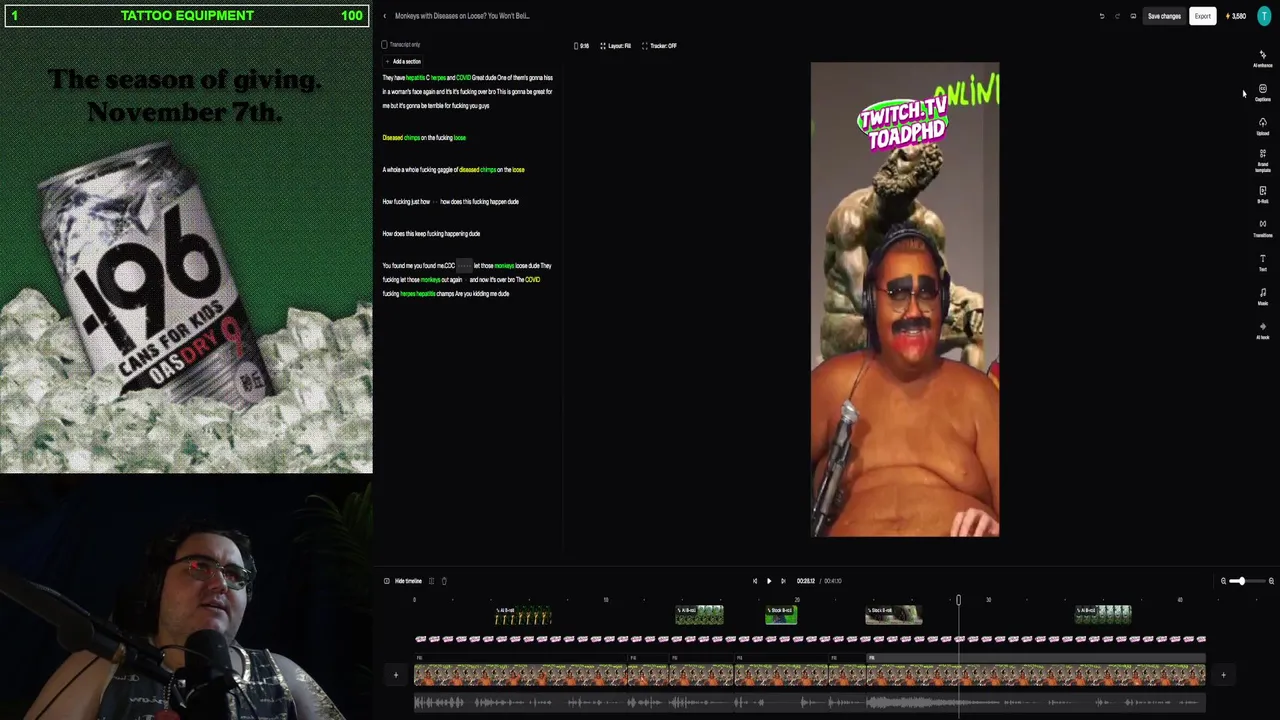Open the AI hook panel
1280x720 pixels.
click(x=1262, y=330)
